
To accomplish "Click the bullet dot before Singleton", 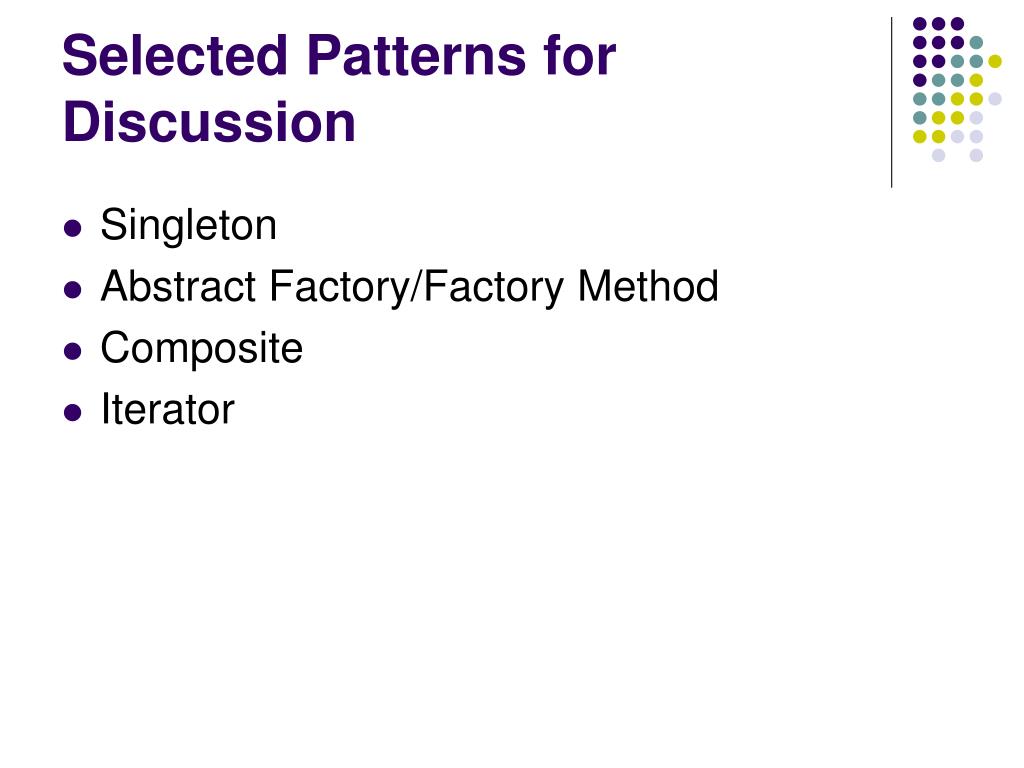I will point(72,228).
